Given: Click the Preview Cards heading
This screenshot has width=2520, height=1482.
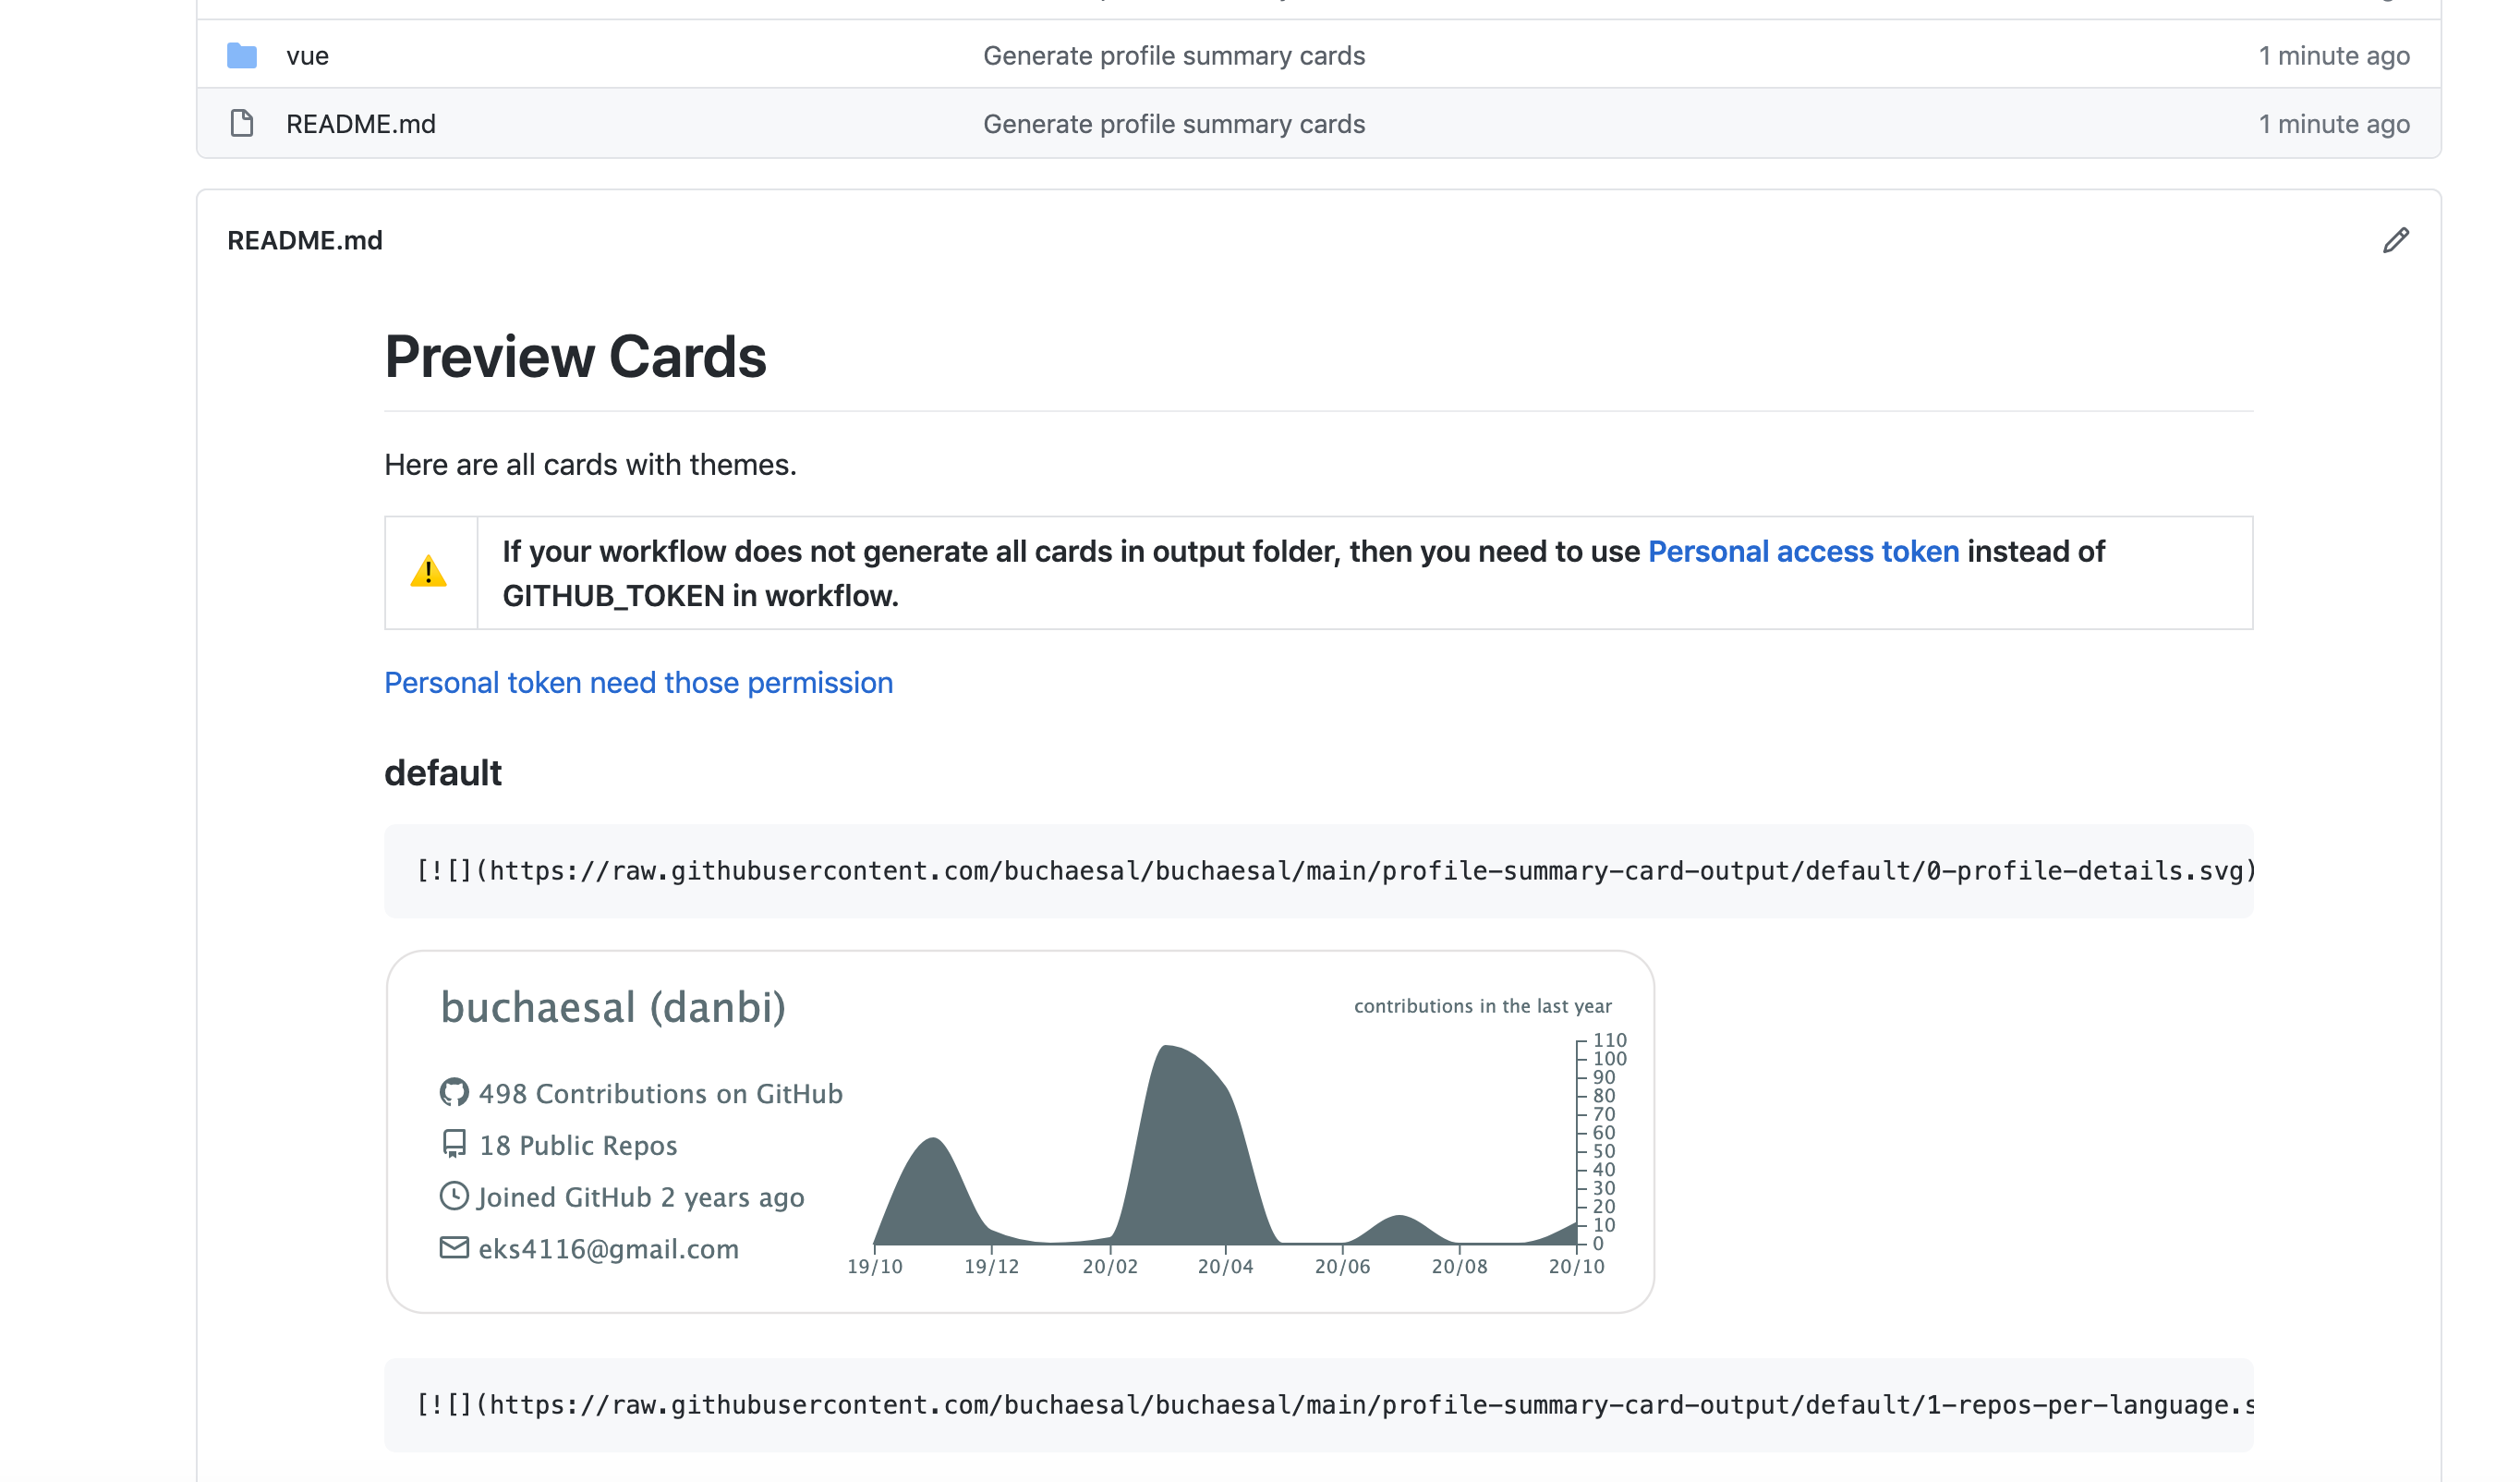Looking at the screenshot, I should pyautogui.click(x=575, y=357).
